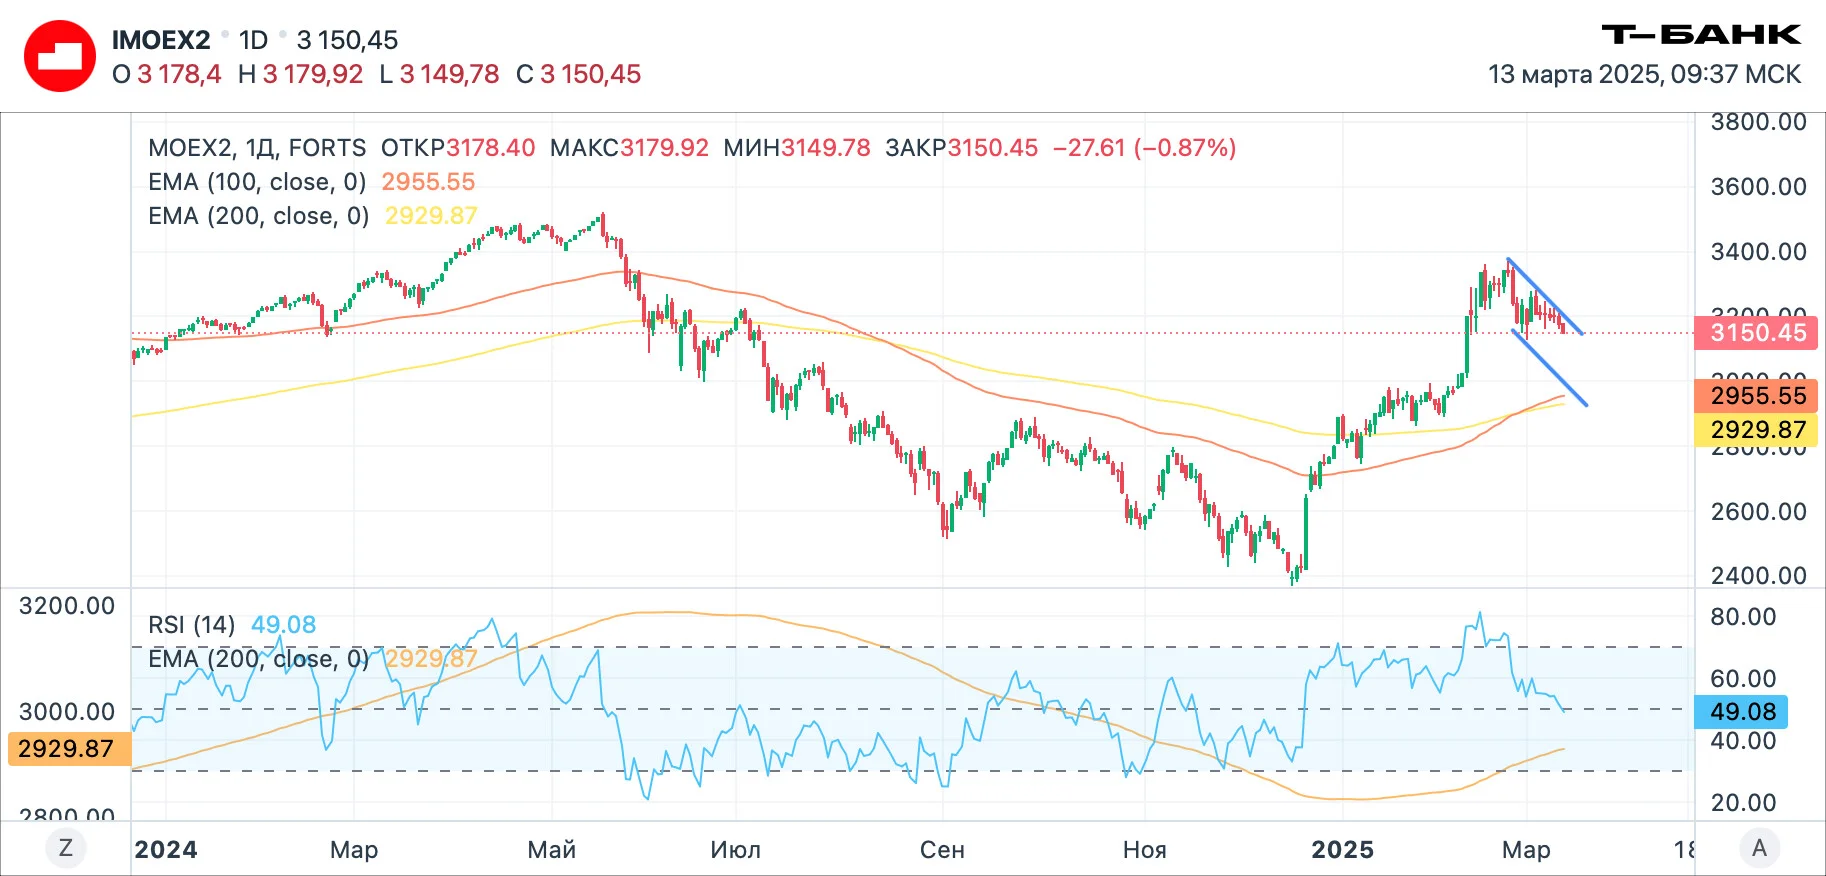Screen dimensions: 1826x876
Task: Open the top-pane EMA (200, close, 0) indicator legend
Action: 259,216
